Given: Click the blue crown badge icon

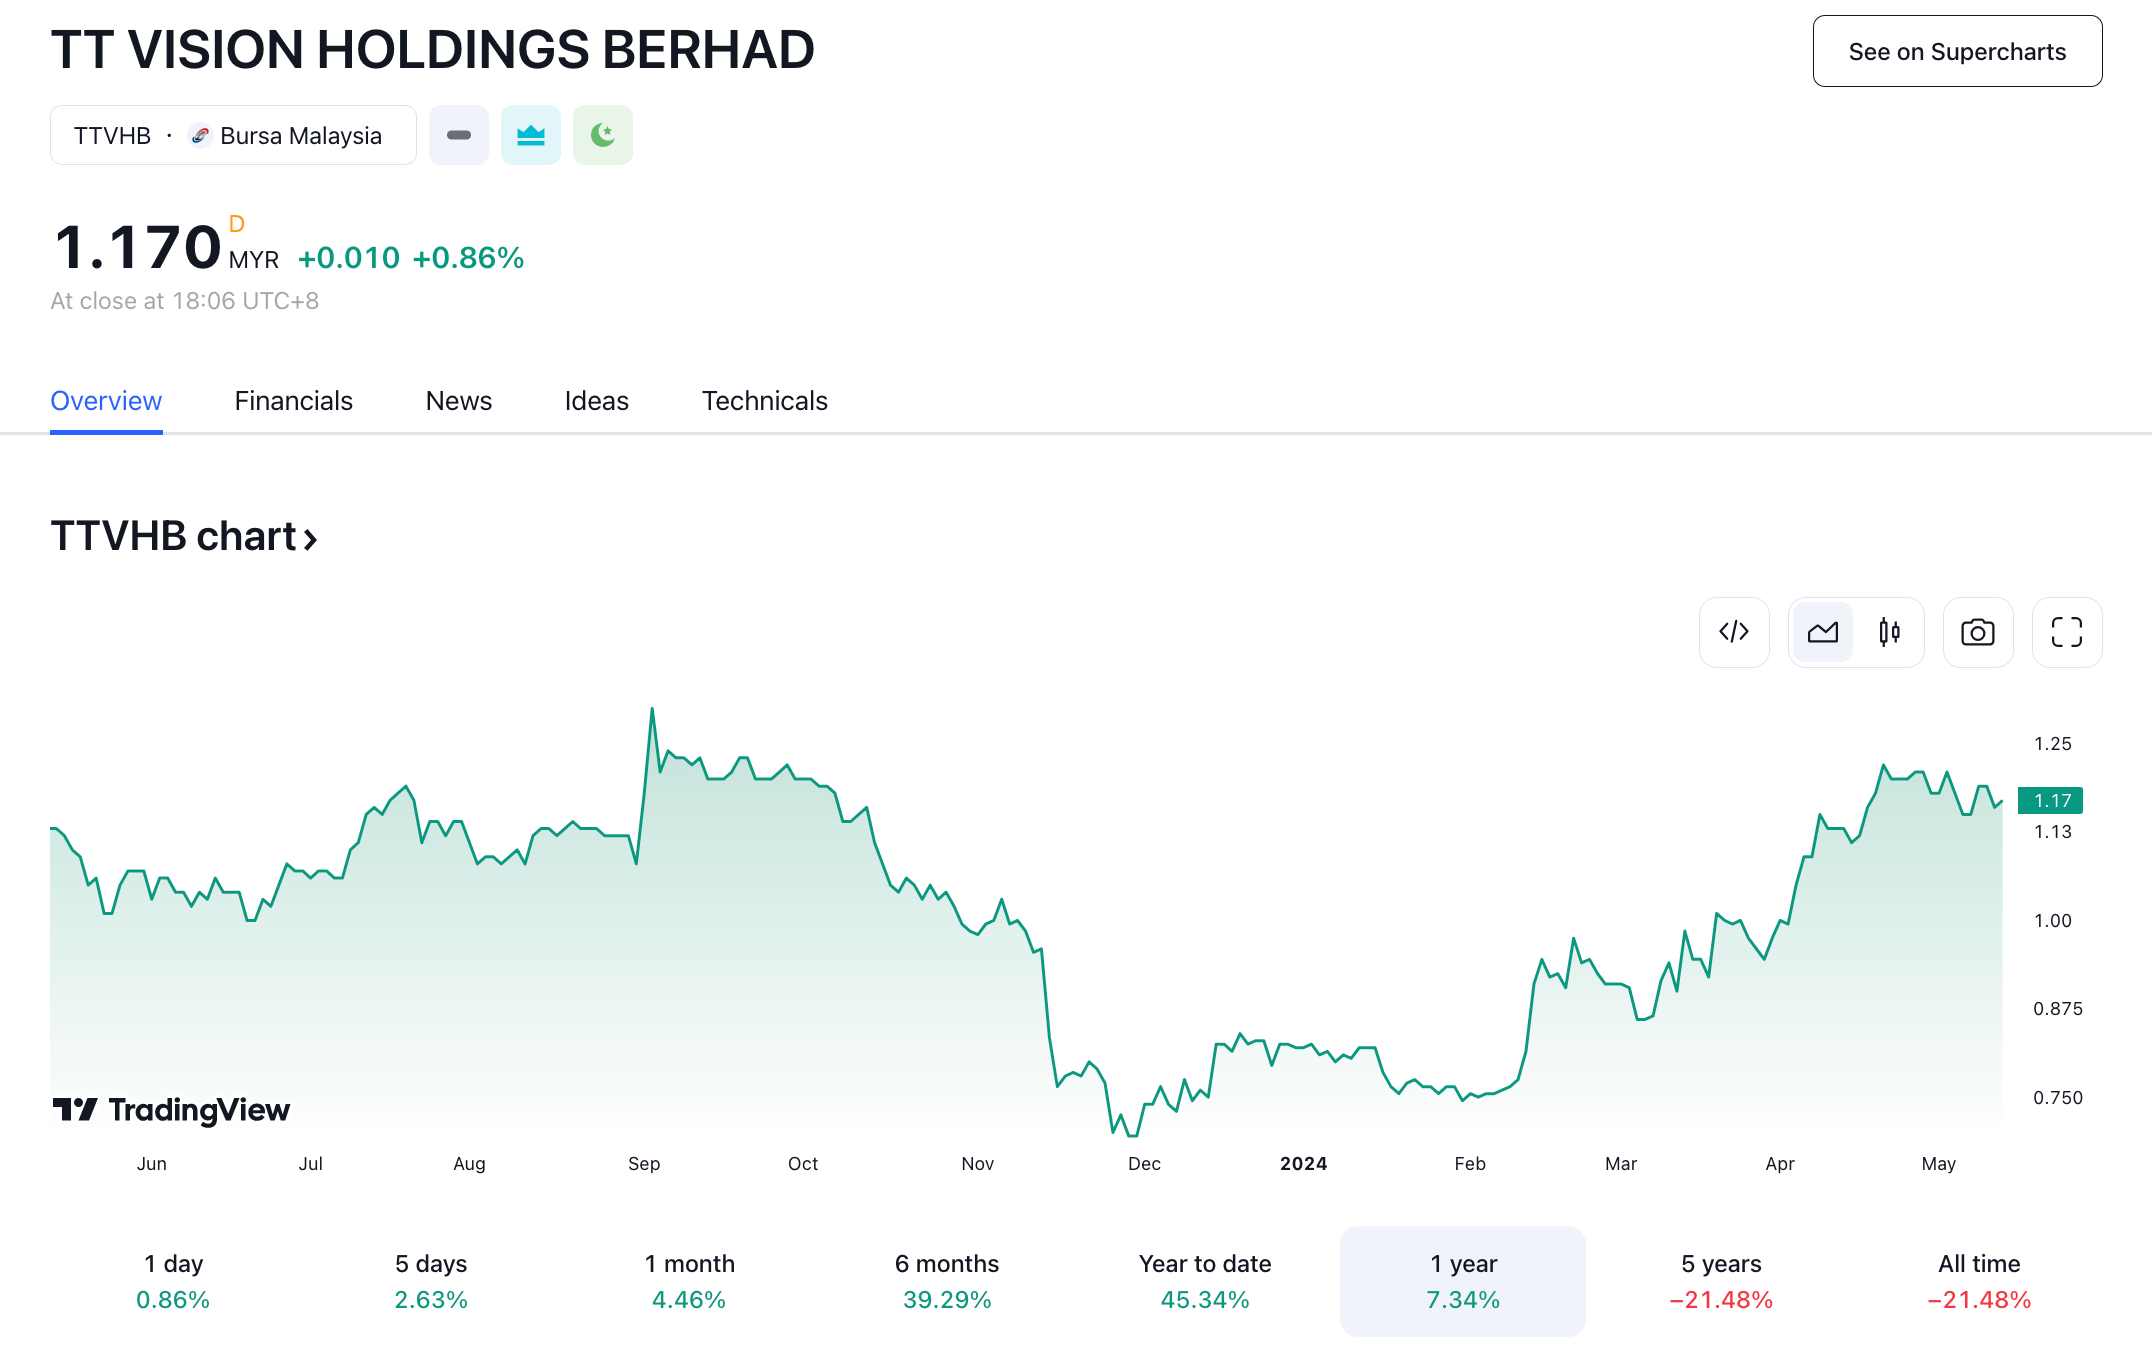Looking at the screenshot, I should click(531, 135).
